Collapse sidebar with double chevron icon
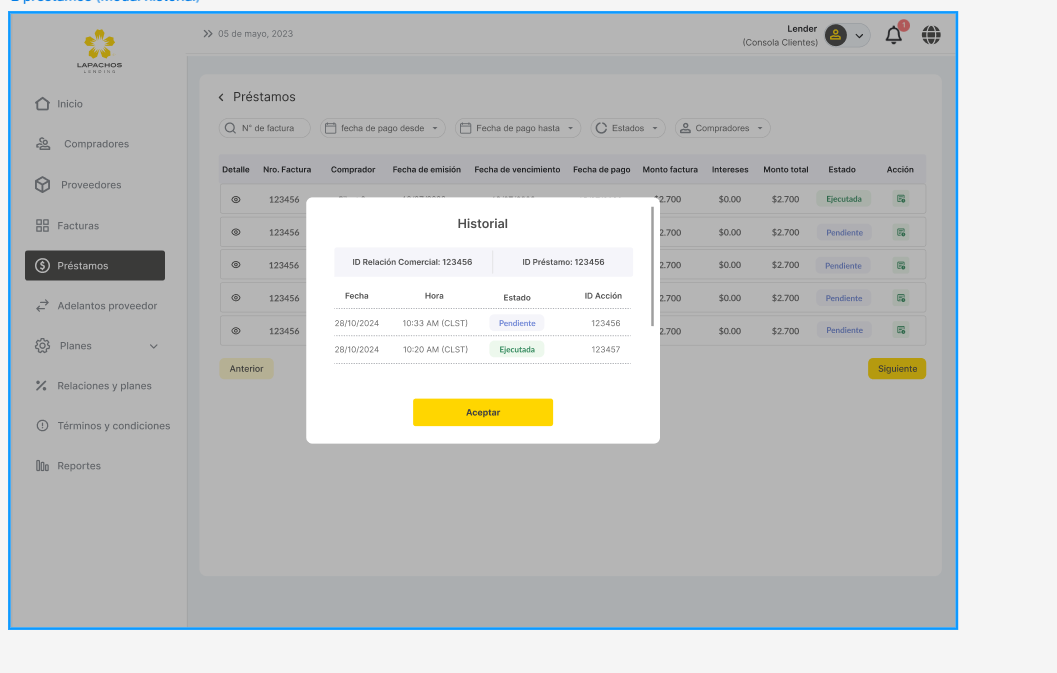The height and width of the screenshot is (673, 1057). point(208,34)
